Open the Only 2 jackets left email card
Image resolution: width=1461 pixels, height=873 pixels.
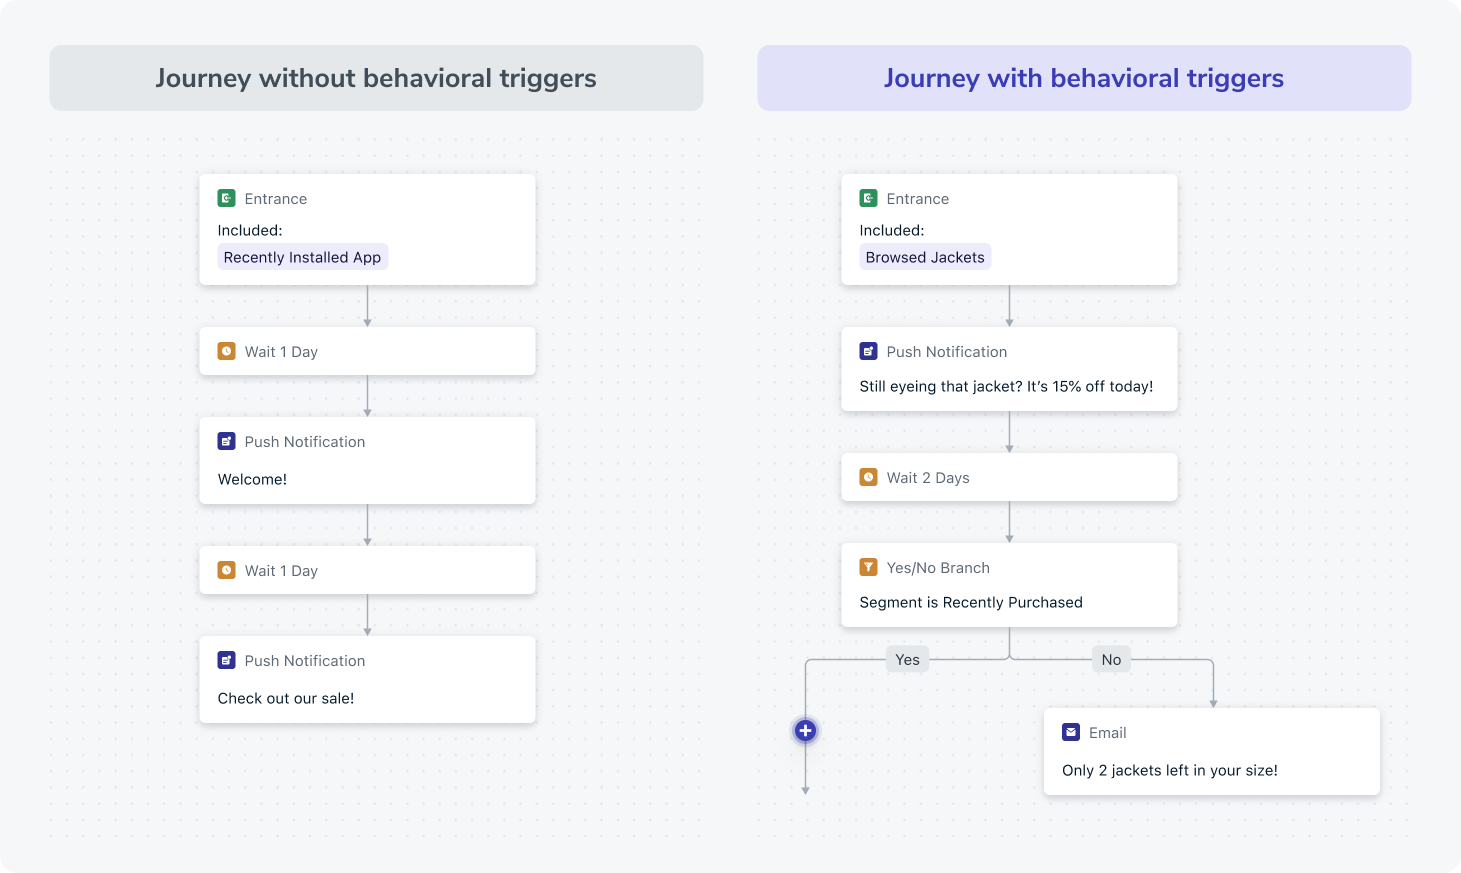click(1212, 752)
